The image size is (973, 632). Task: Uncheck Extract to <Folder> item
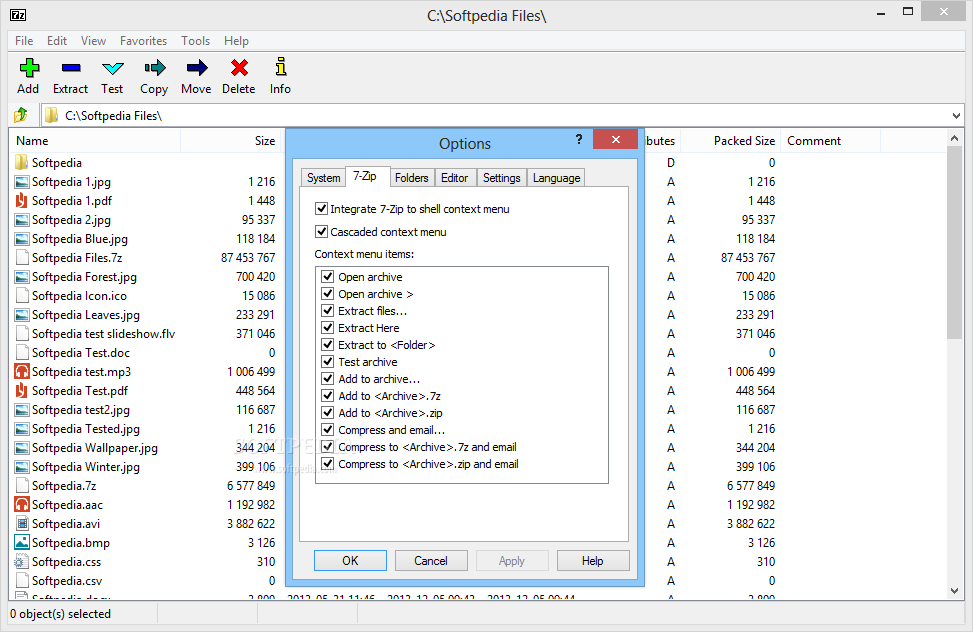point(328,345)
